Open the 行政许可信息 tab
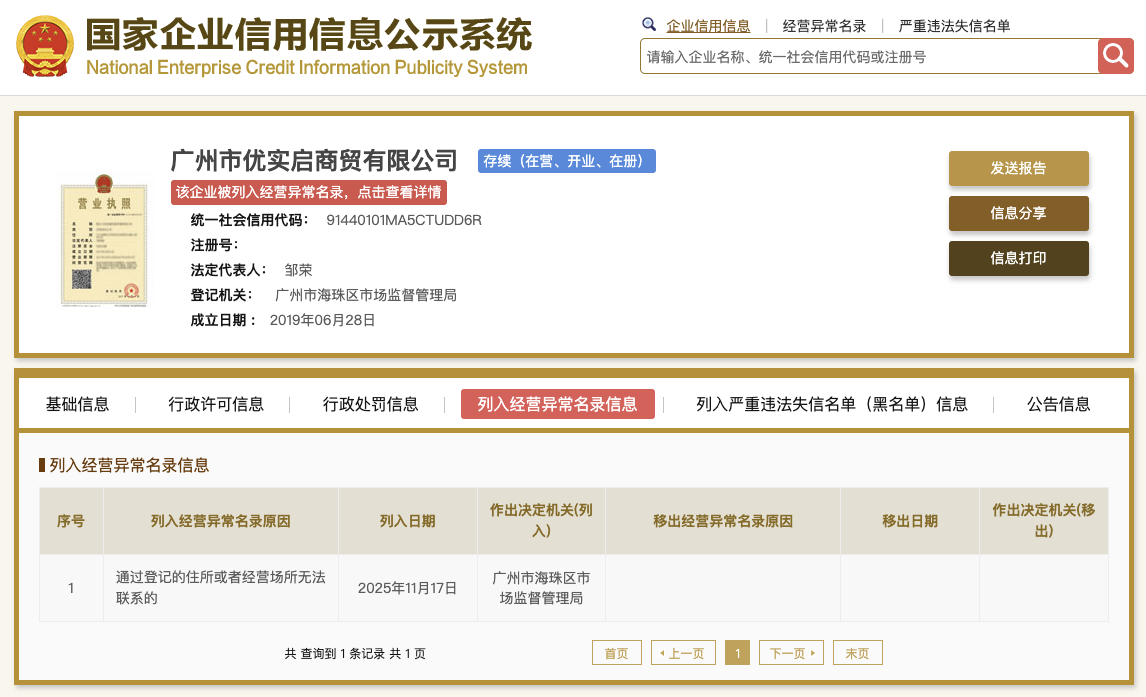Viewport: 1146px width, 697px height. [x=214, y=404]
